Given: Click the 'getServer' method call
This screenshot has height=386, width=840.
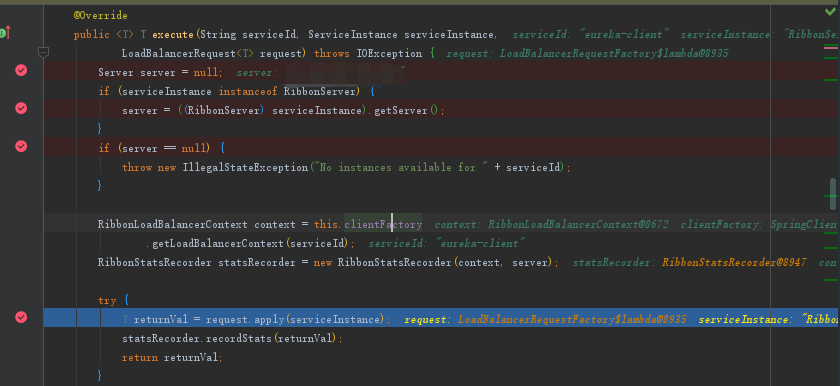Looking at the screenshot, I should [402, 111].
